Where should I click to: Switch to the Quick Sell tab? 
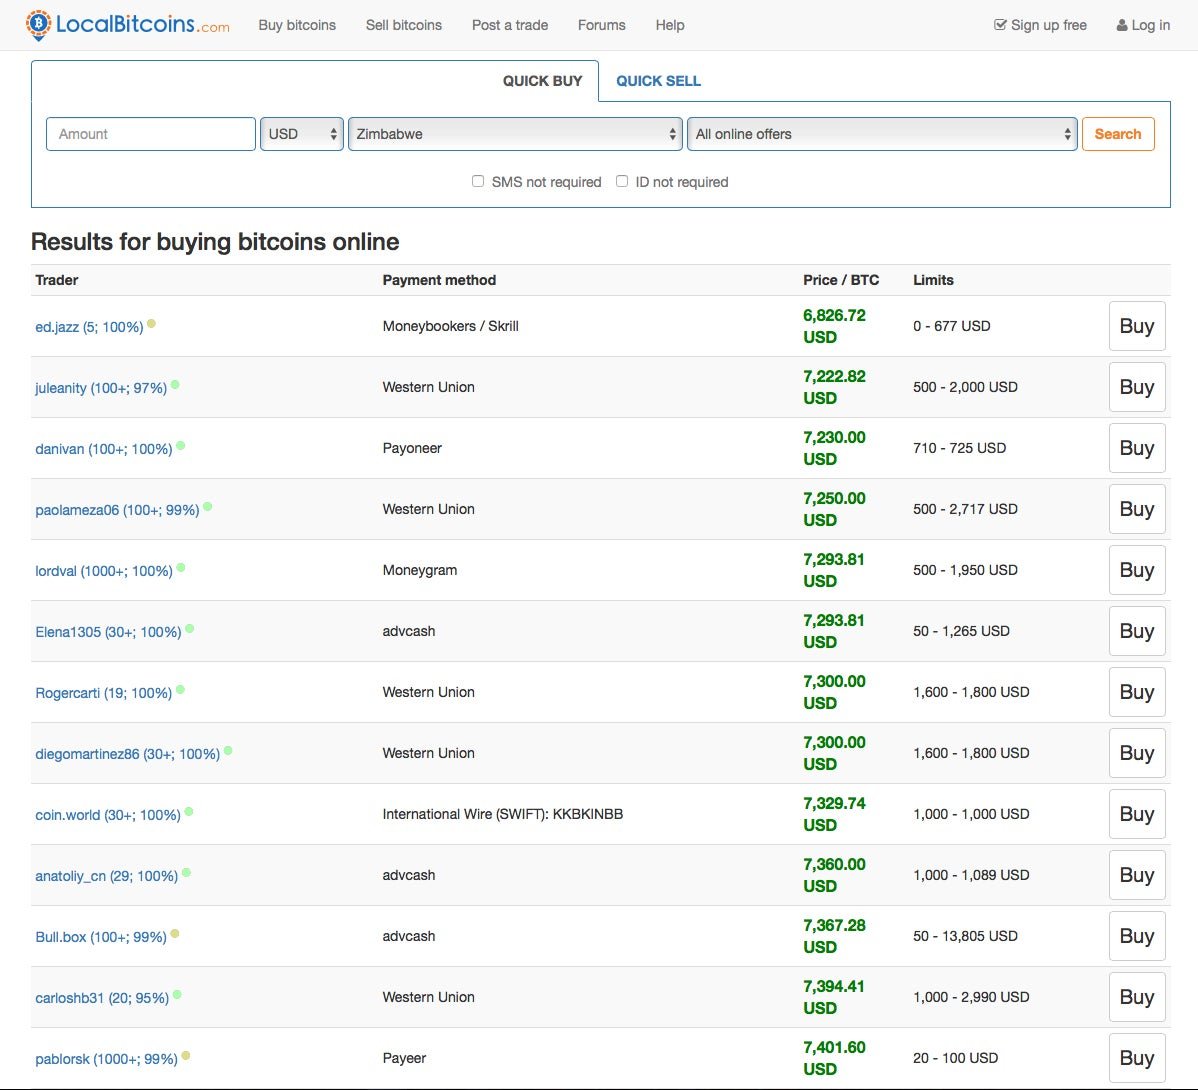coord(659,81)
